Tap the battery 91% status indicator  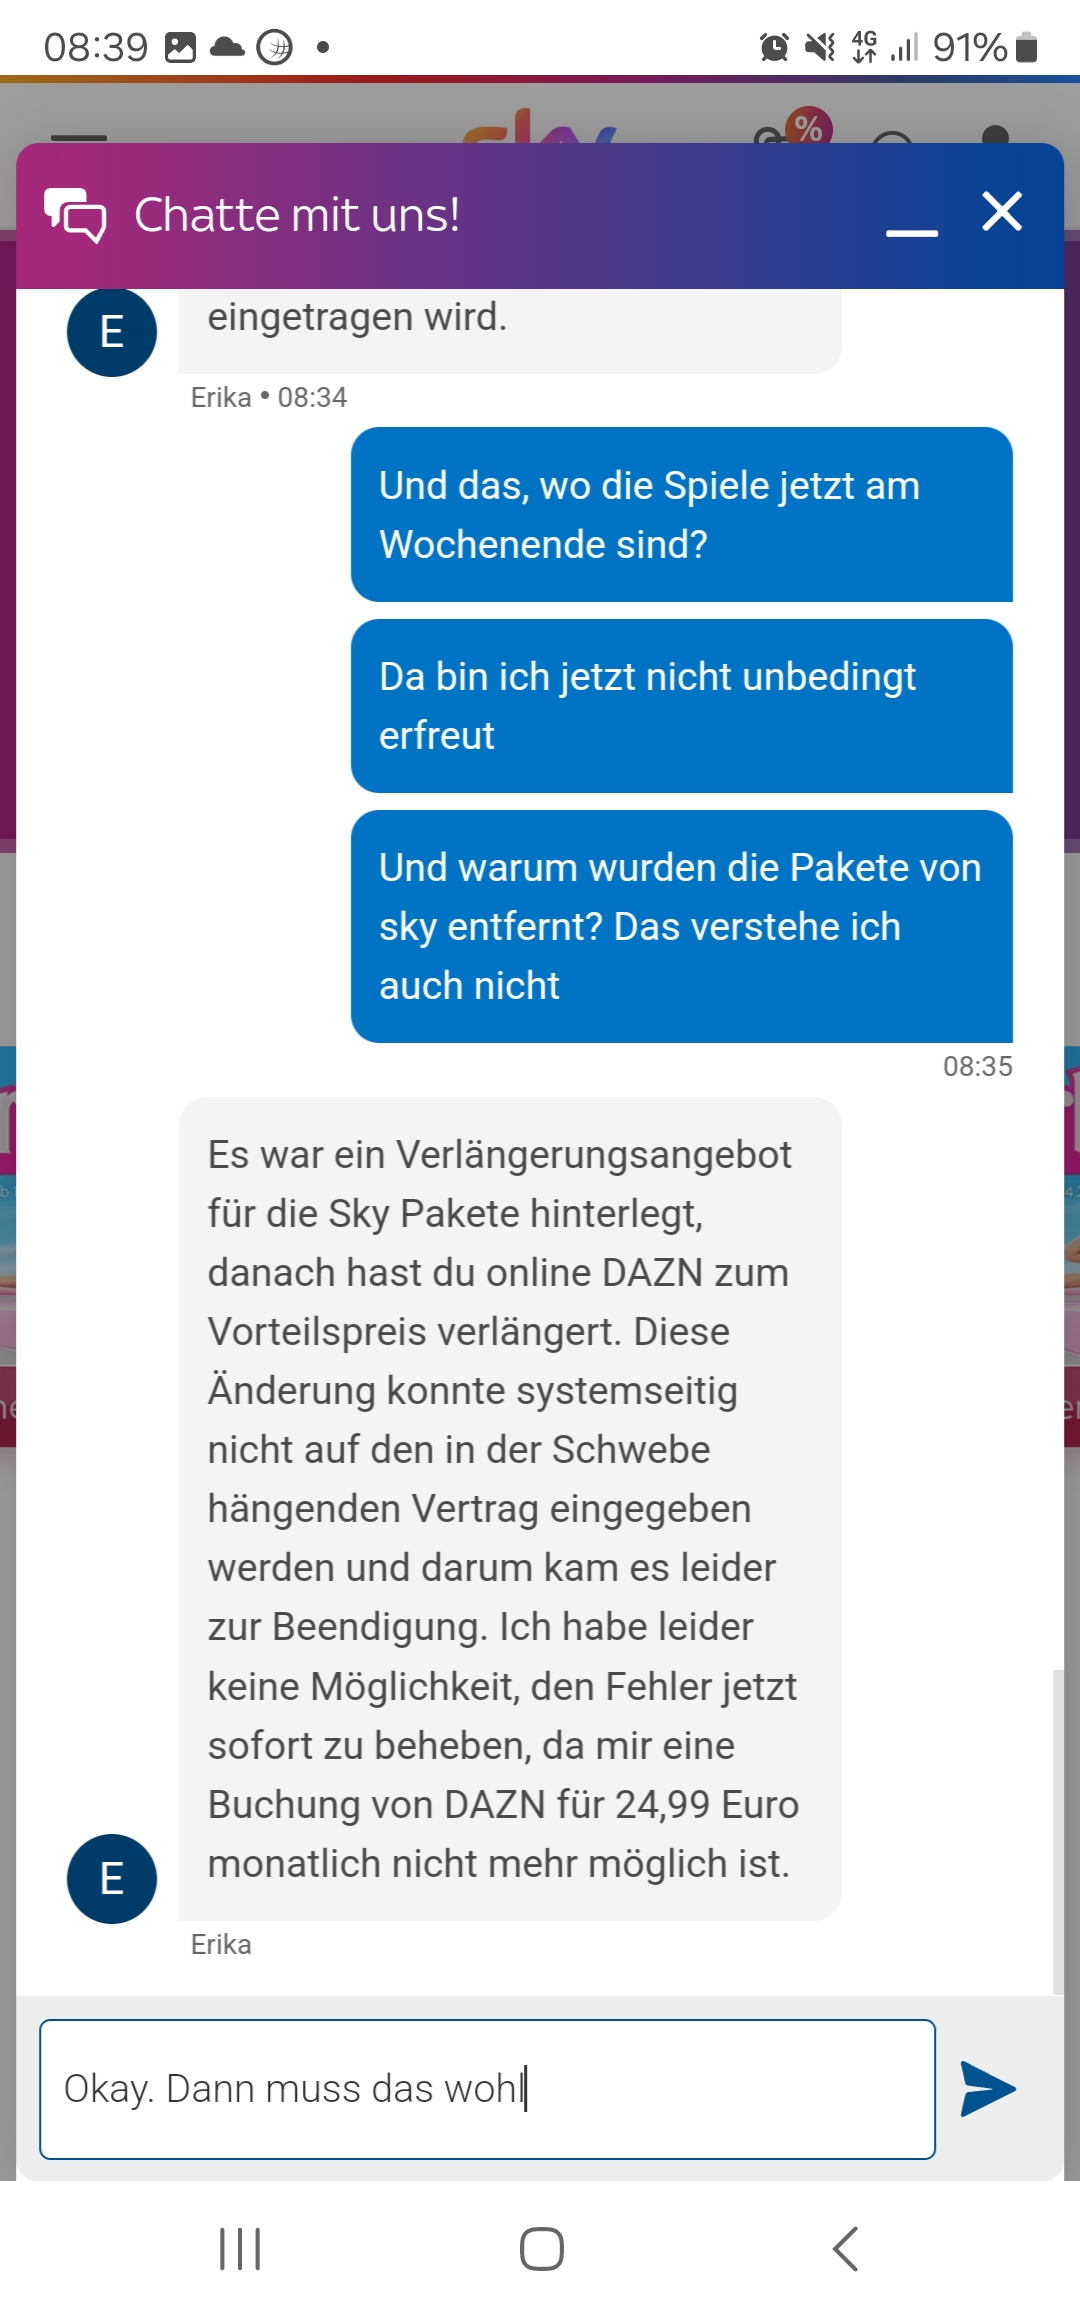(986, 47)
